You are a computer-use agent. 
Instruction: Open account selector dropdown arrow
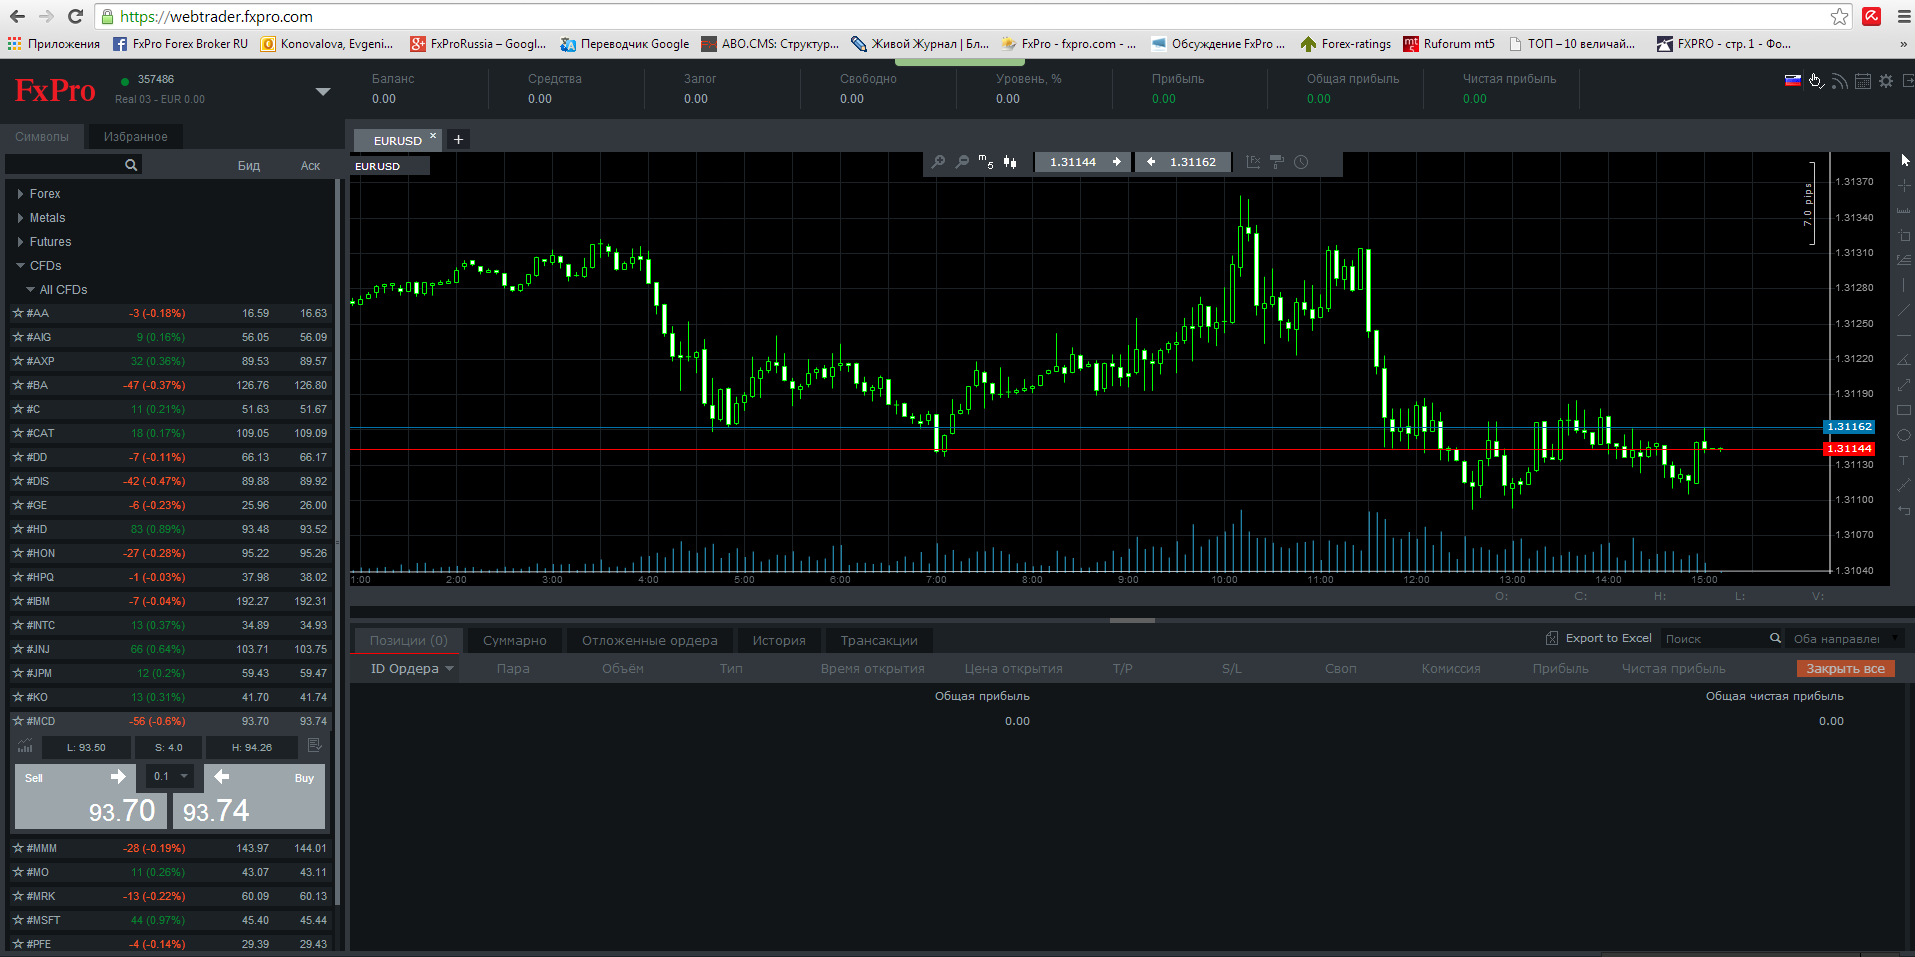322,91
